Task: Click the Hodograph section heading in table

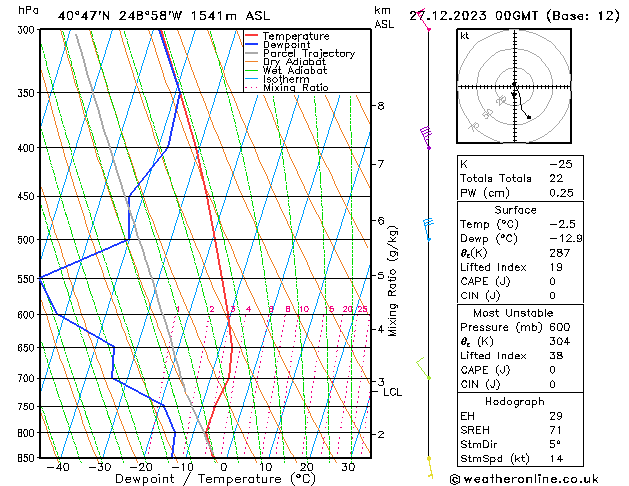Action: (x=515, y=402)
